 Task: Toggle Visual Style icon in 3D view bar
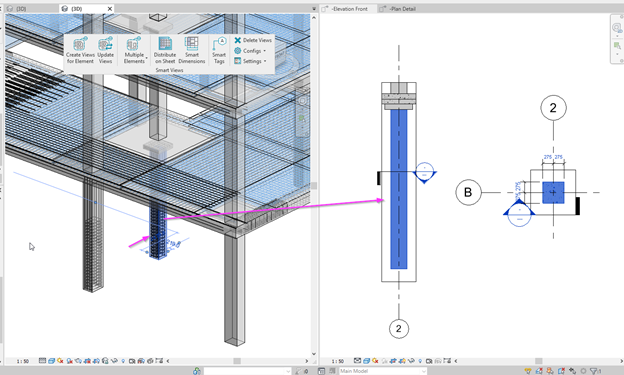(51, 361)
